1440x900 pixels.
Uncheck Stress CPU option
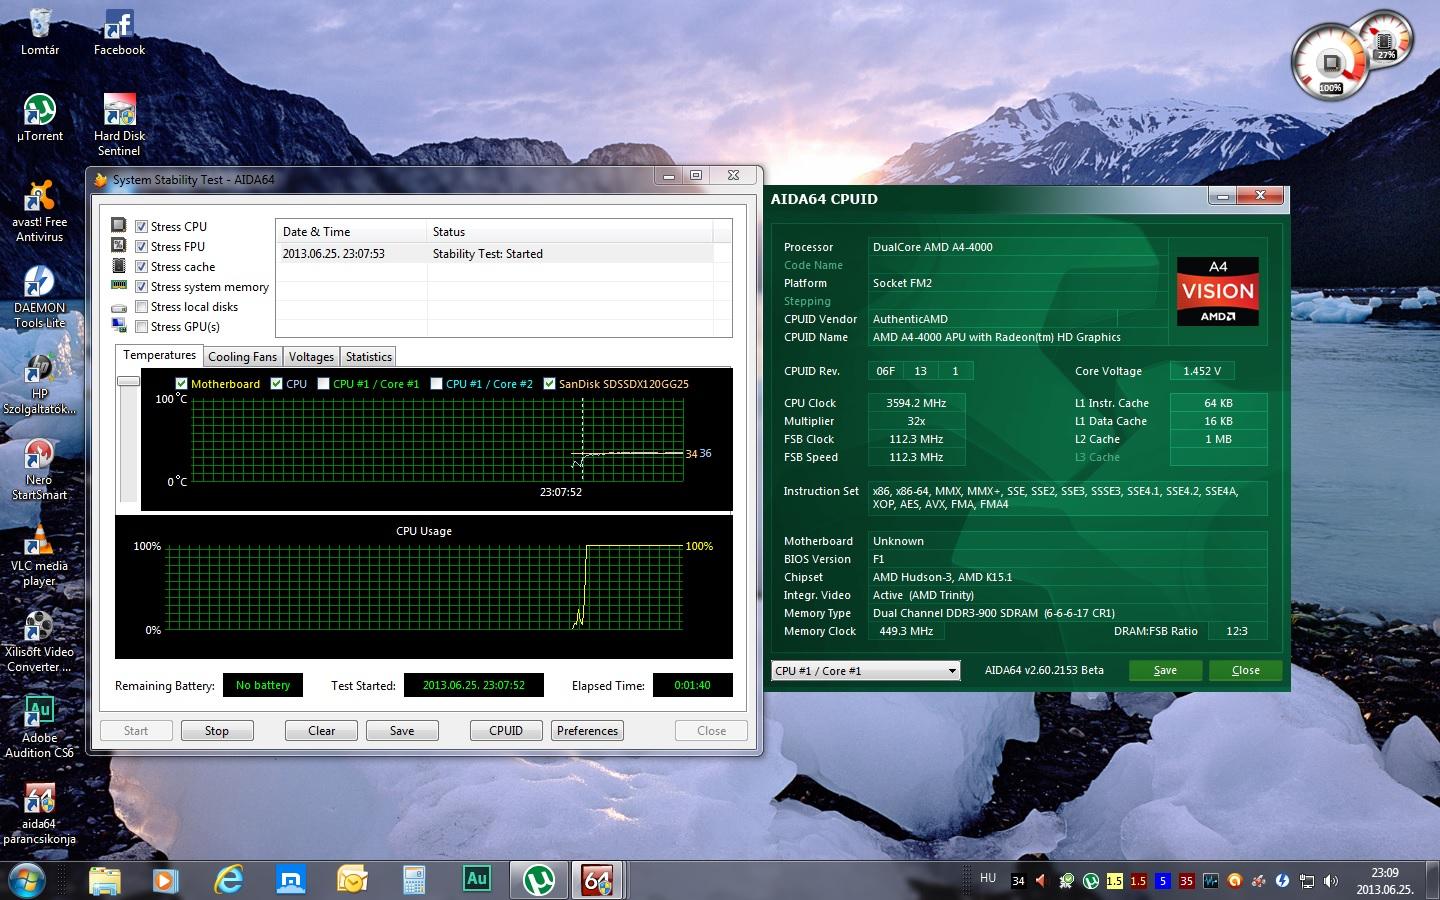141,227
